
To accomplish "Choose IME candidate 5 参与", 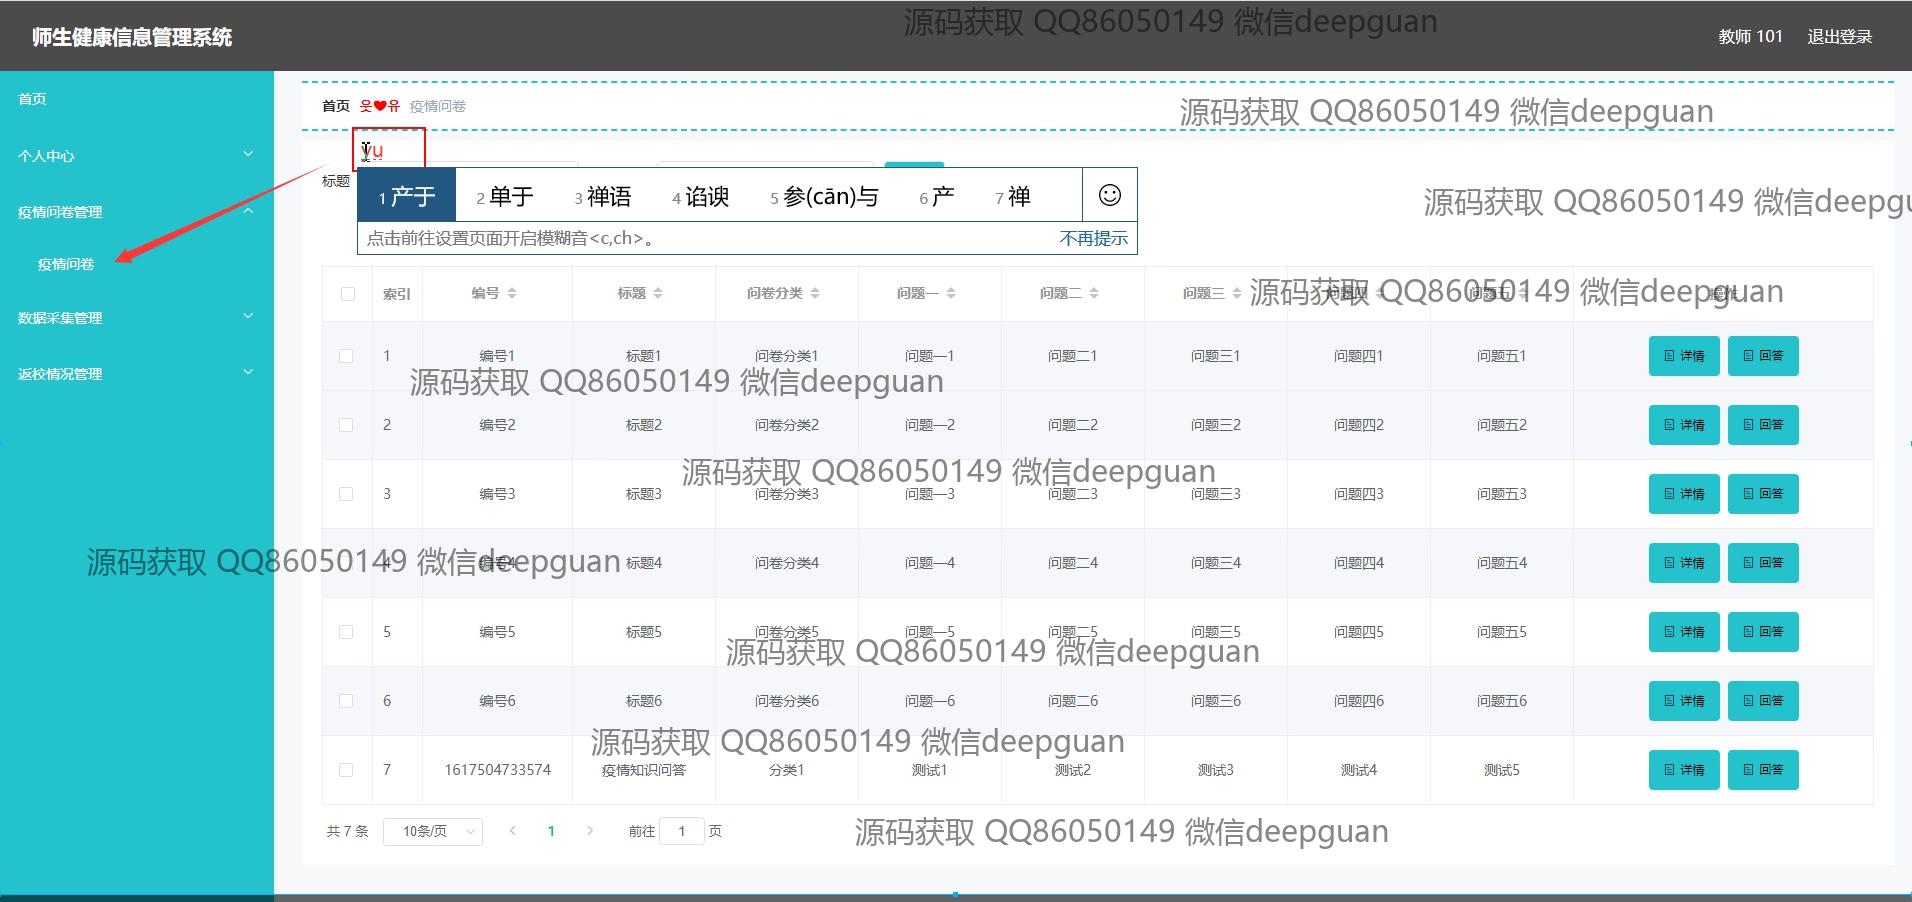I will pos(825,196).
